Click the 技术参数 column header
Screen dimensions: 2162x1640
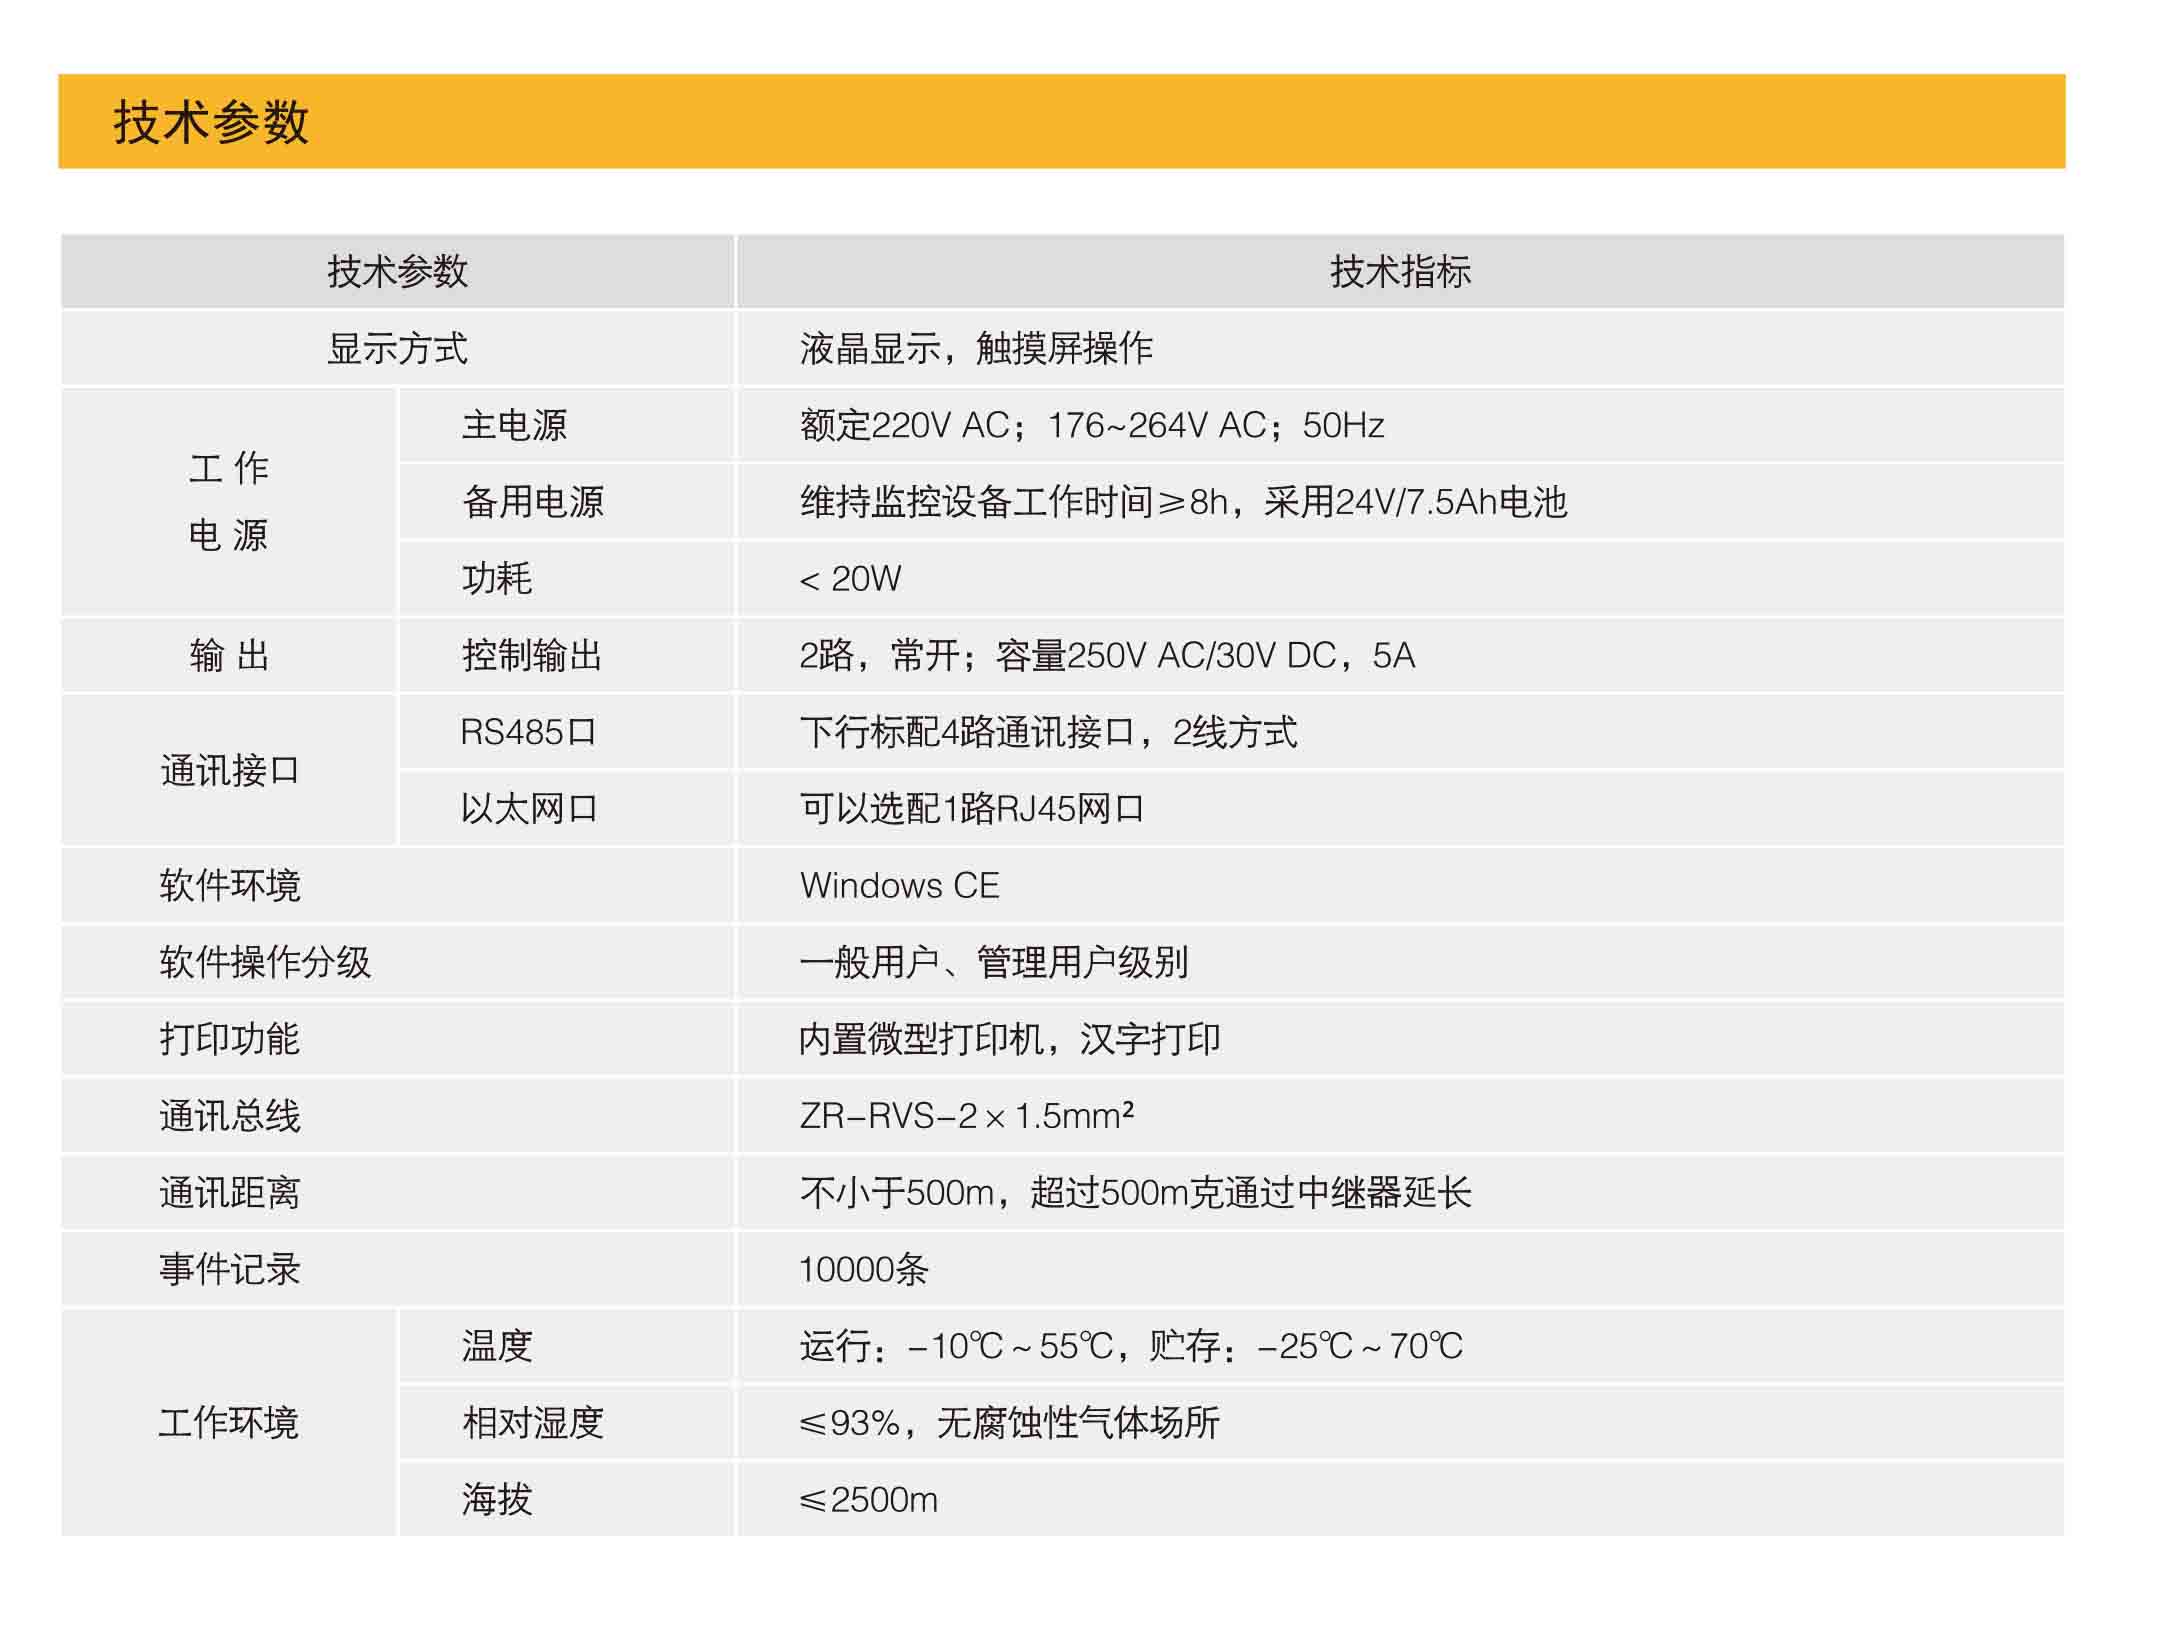[x=397, y=272]
